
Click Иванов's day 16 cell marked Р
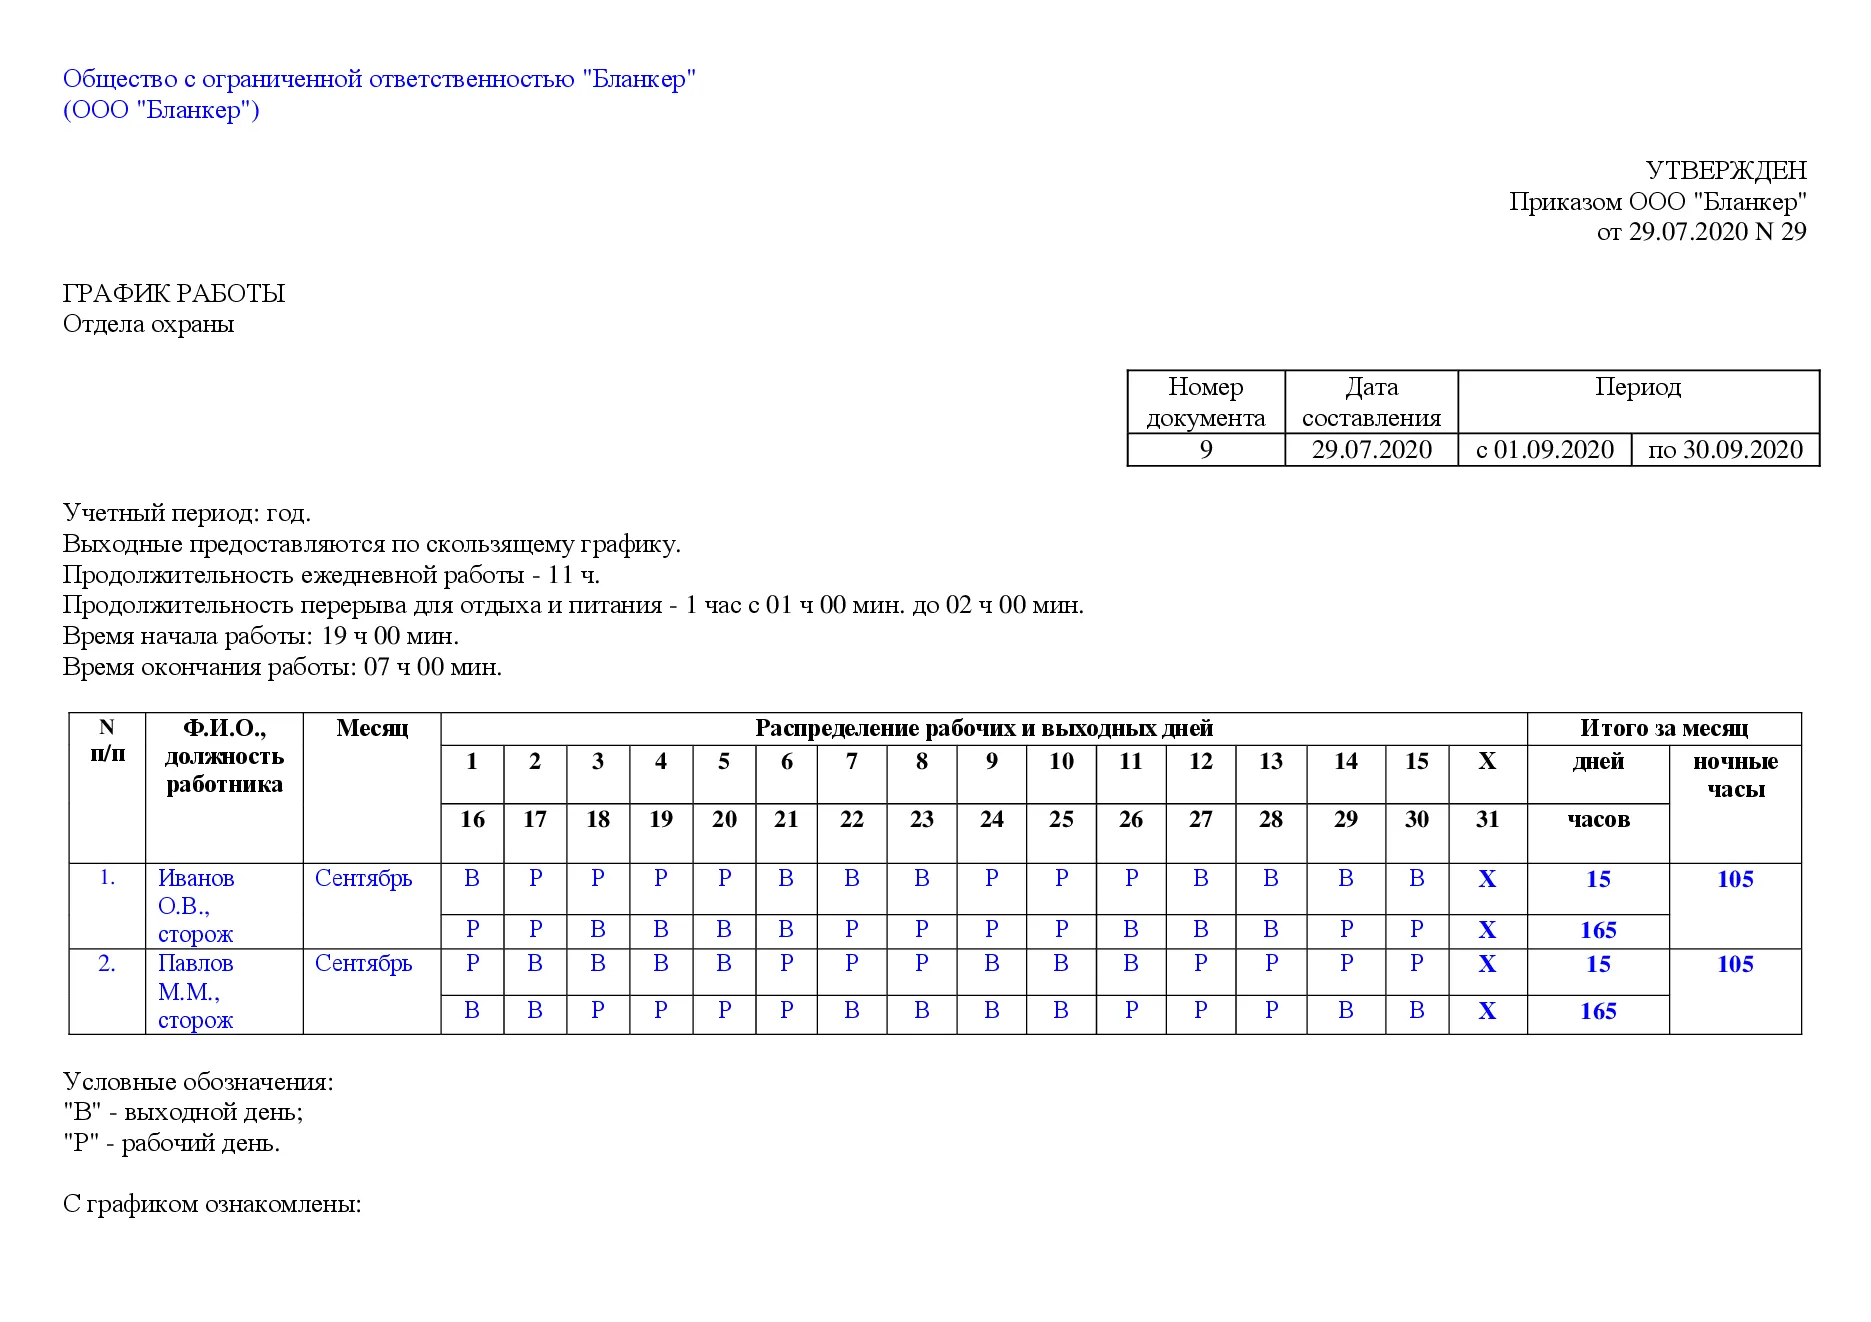pos(472,930)
